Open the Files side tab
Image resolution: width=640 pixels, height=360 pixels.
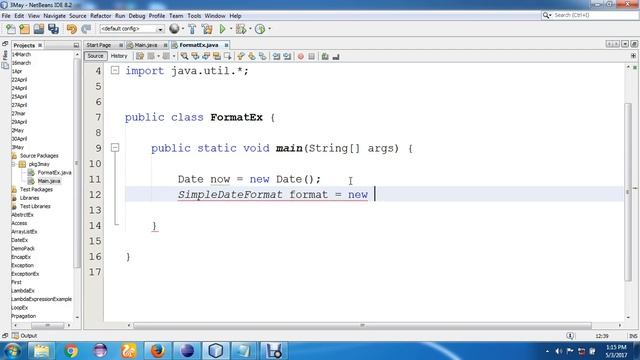coord(5,55)
